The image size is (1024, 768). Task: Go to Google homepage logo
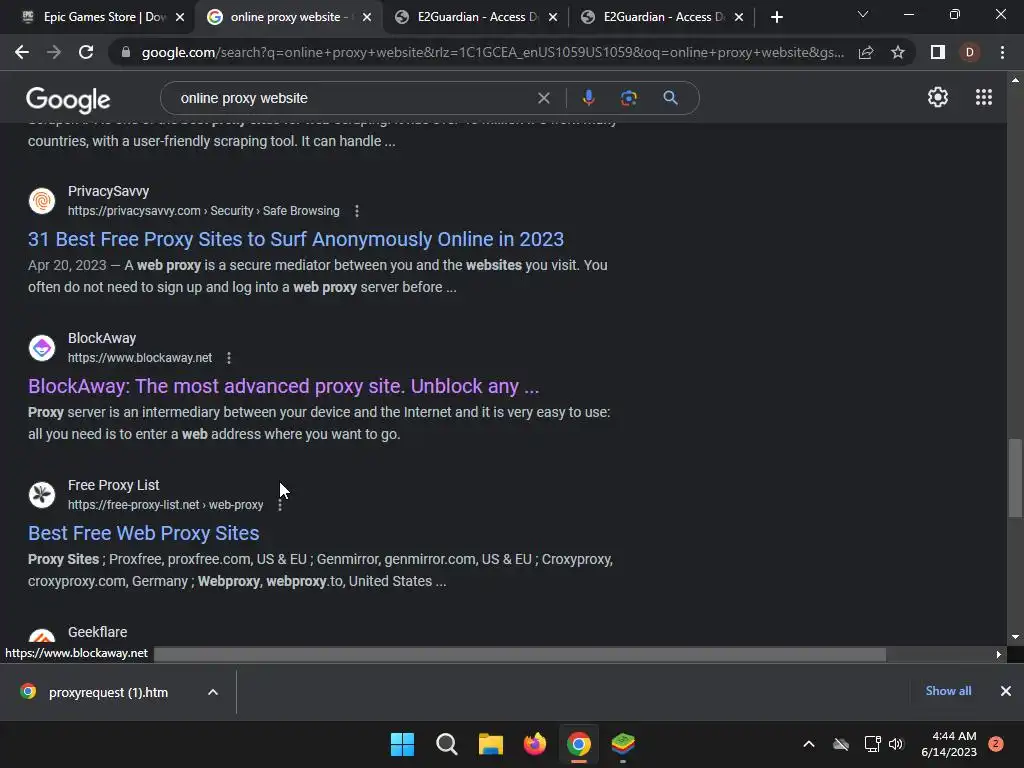pyautogui.click(x=68, y=99)
